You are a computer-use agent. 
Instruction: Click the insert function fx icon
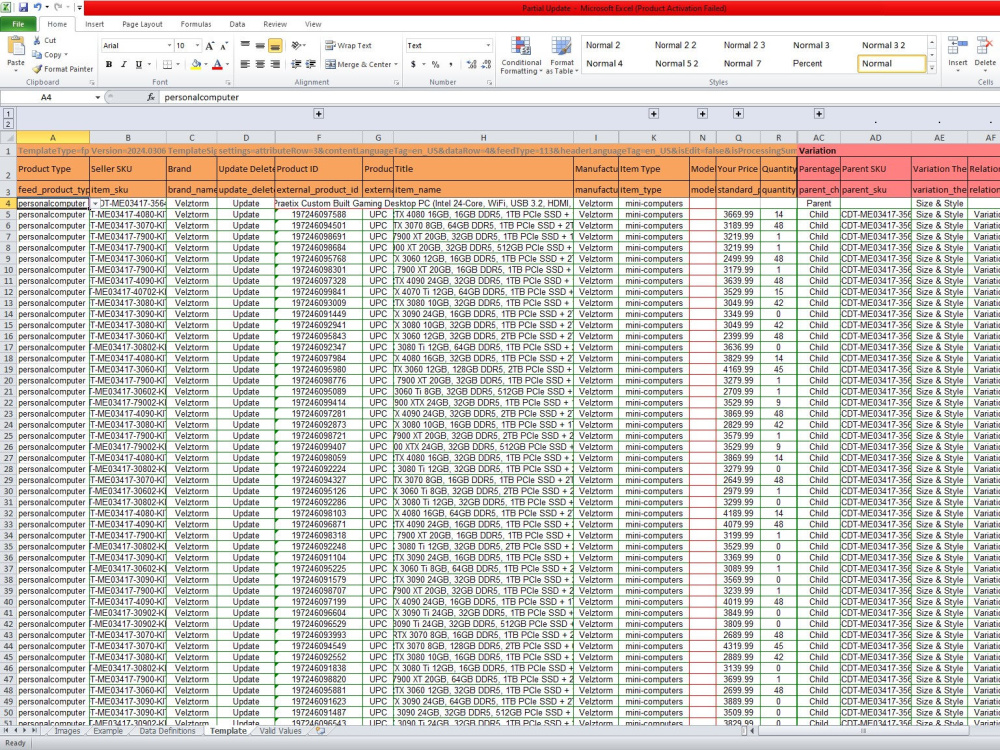151,97
